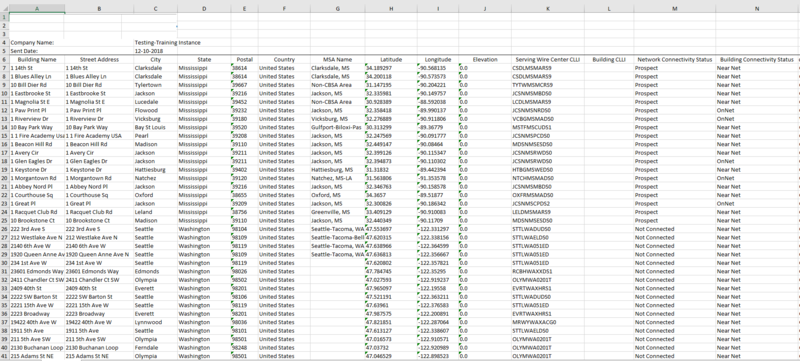
Task: Click the Network Connectivity Status header
Action: 674,60
